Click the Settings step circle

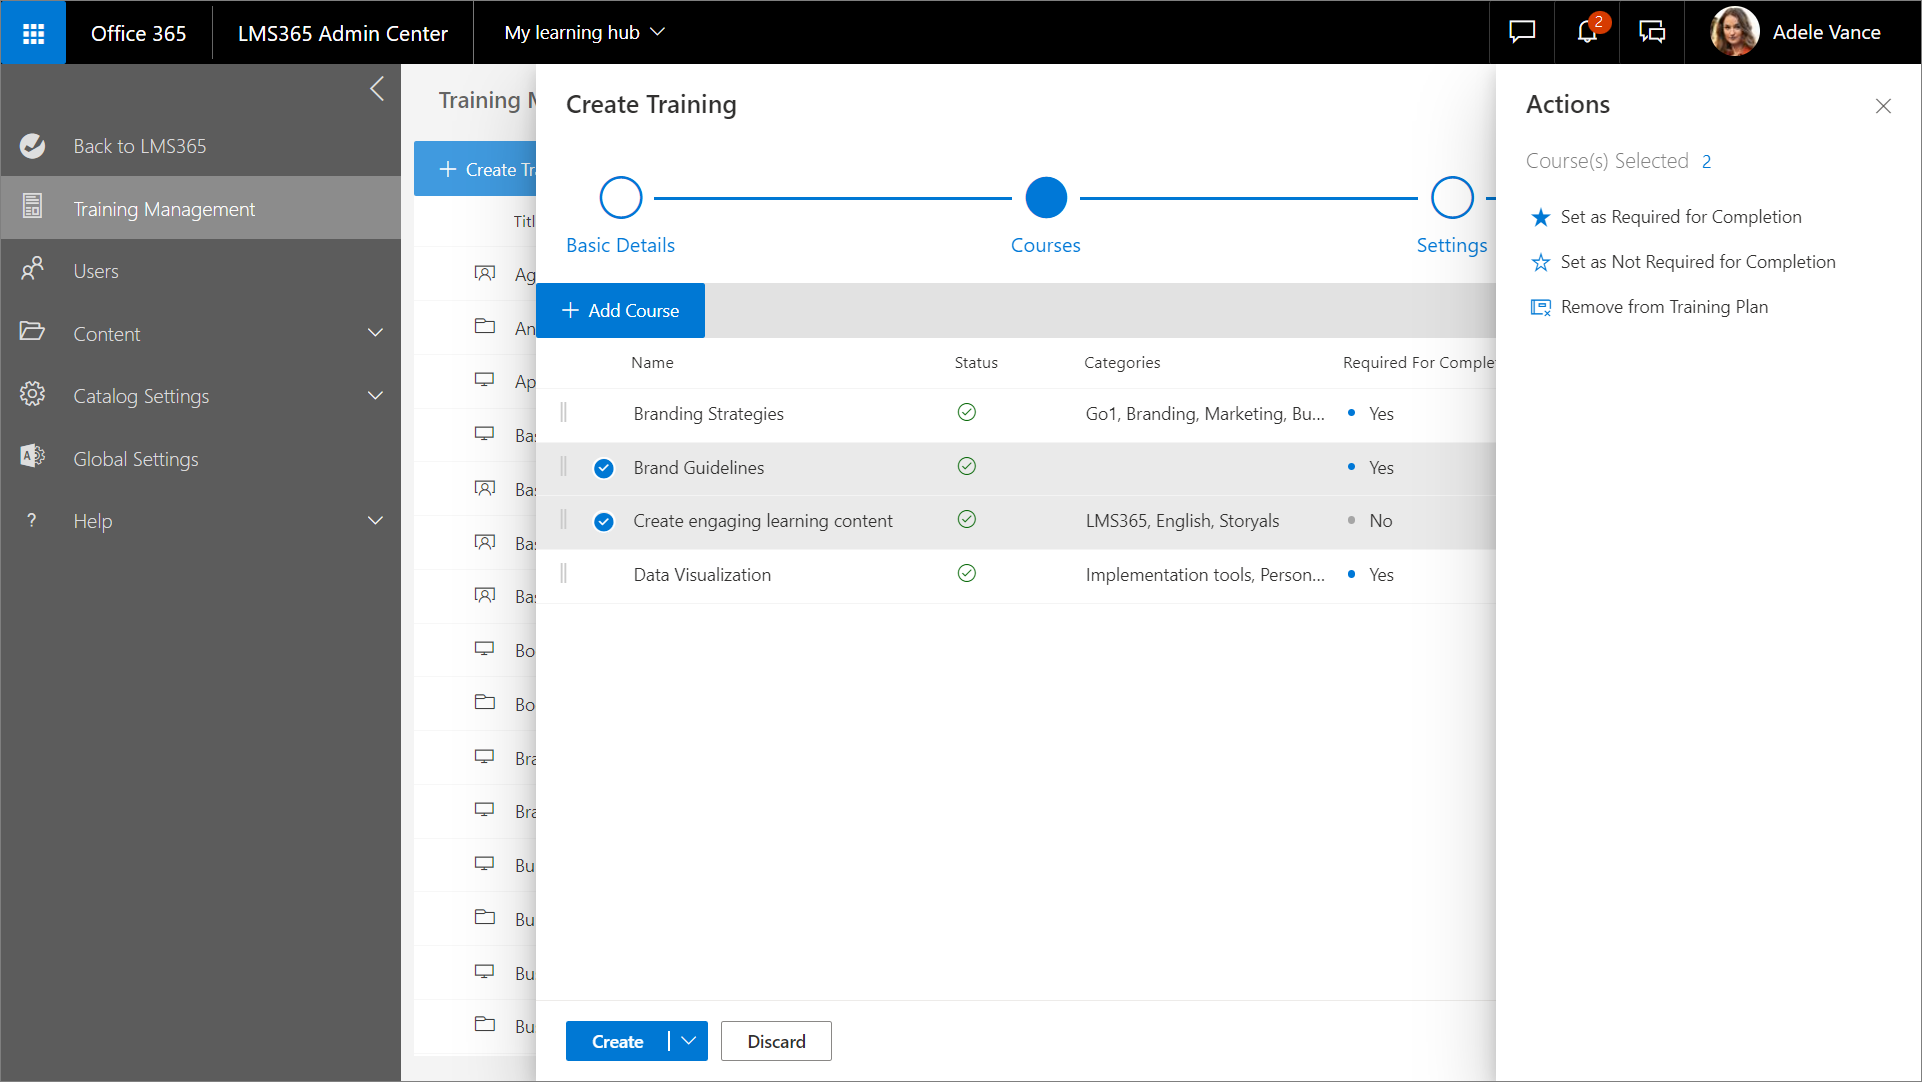coord(1451,198)
